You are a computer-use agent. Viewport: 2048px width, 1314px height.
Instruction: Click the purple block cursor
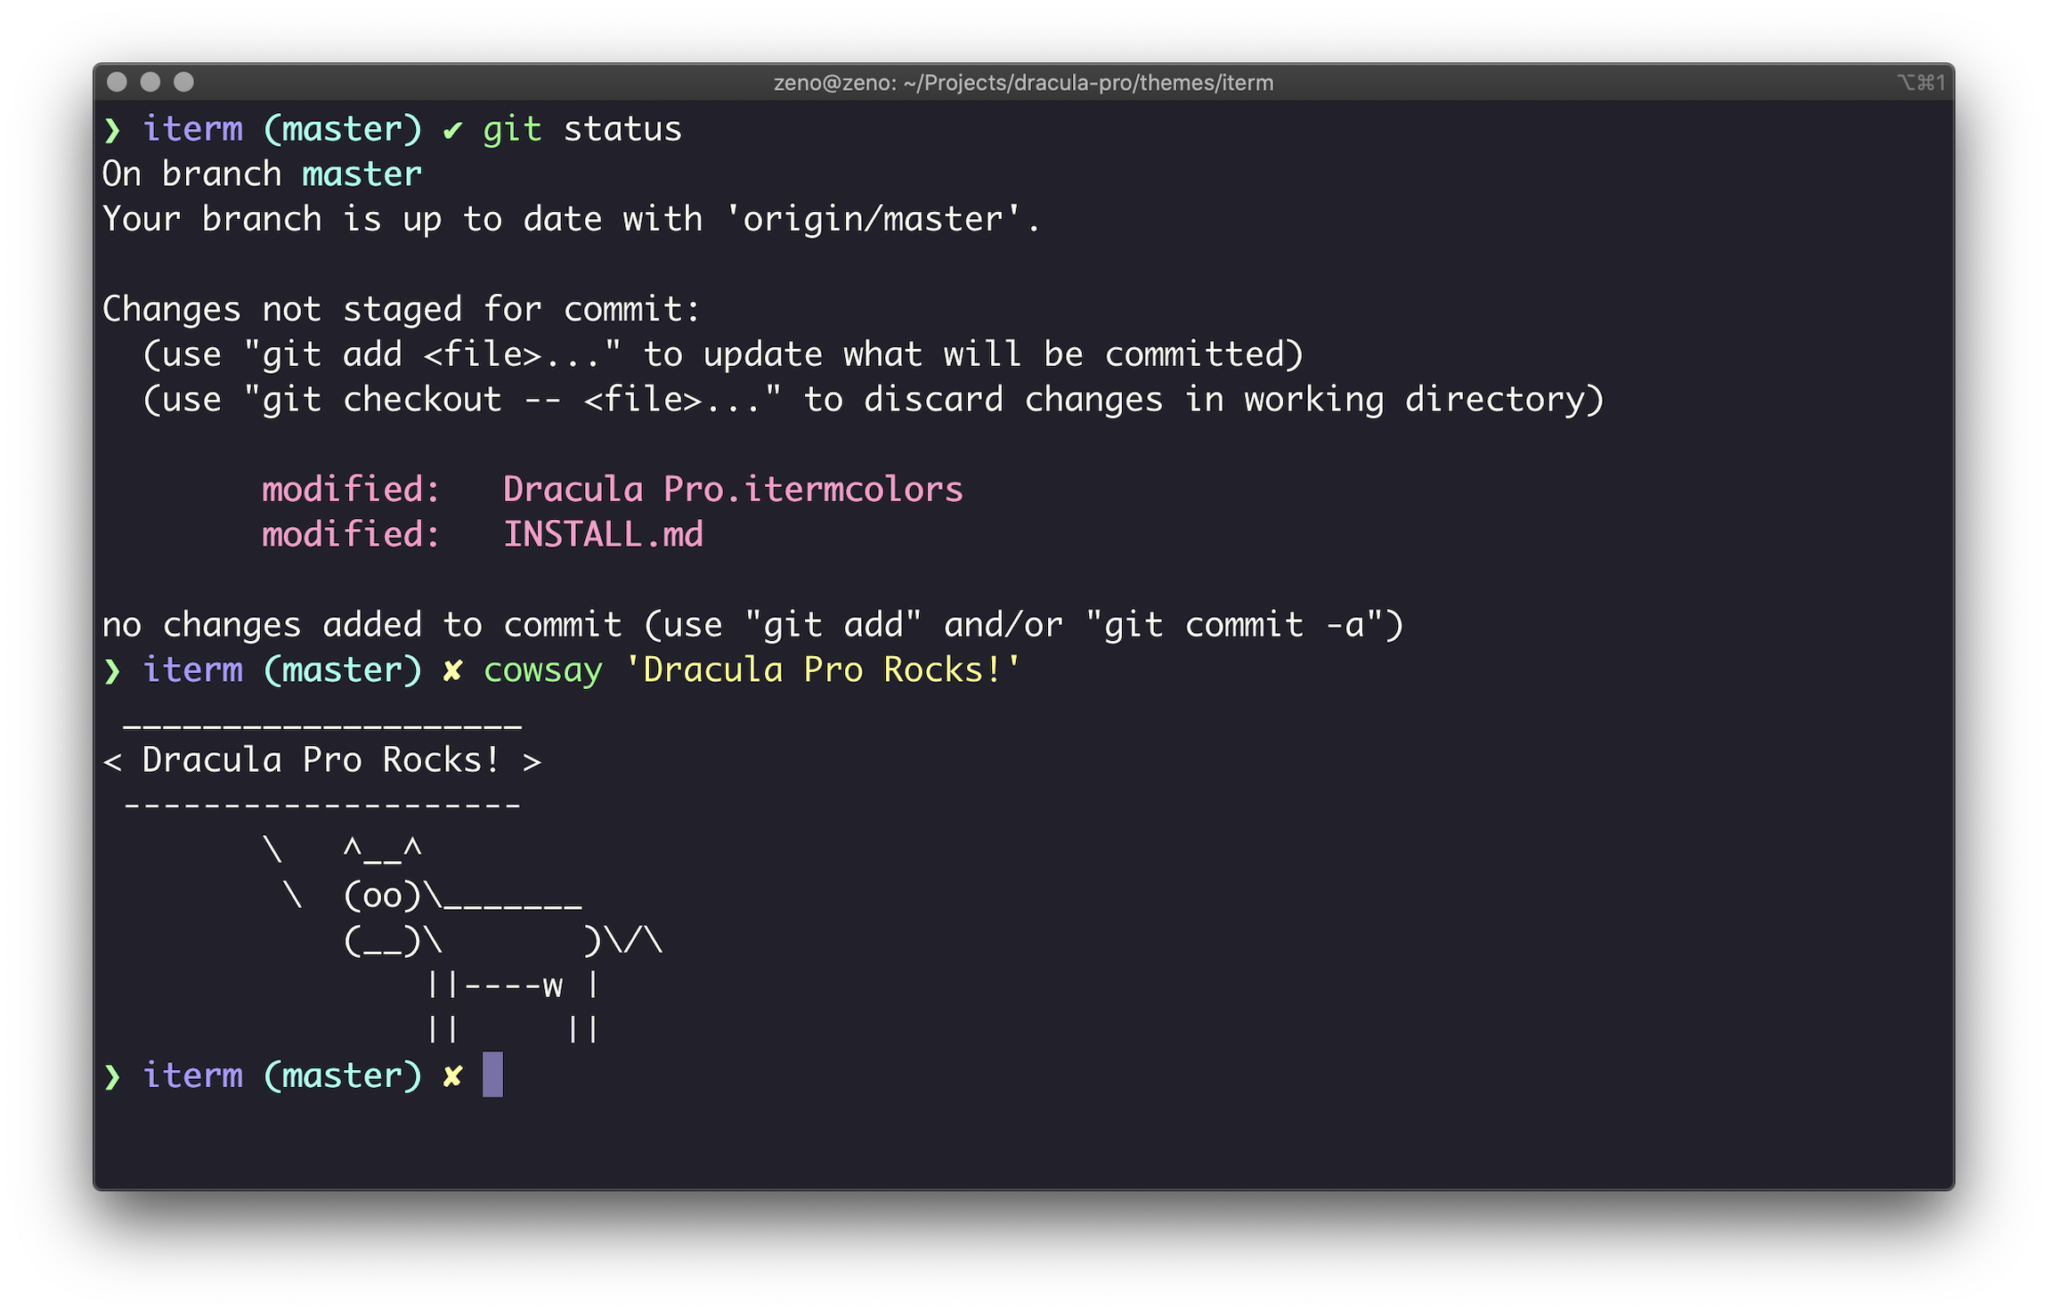[493, 1075]
